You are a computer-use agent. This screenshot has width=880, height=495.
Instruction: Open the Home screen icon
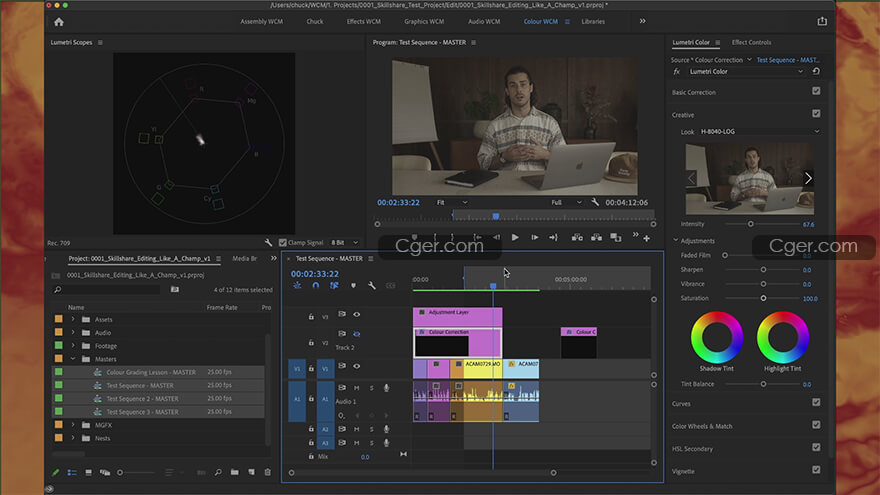pos(59,22)
